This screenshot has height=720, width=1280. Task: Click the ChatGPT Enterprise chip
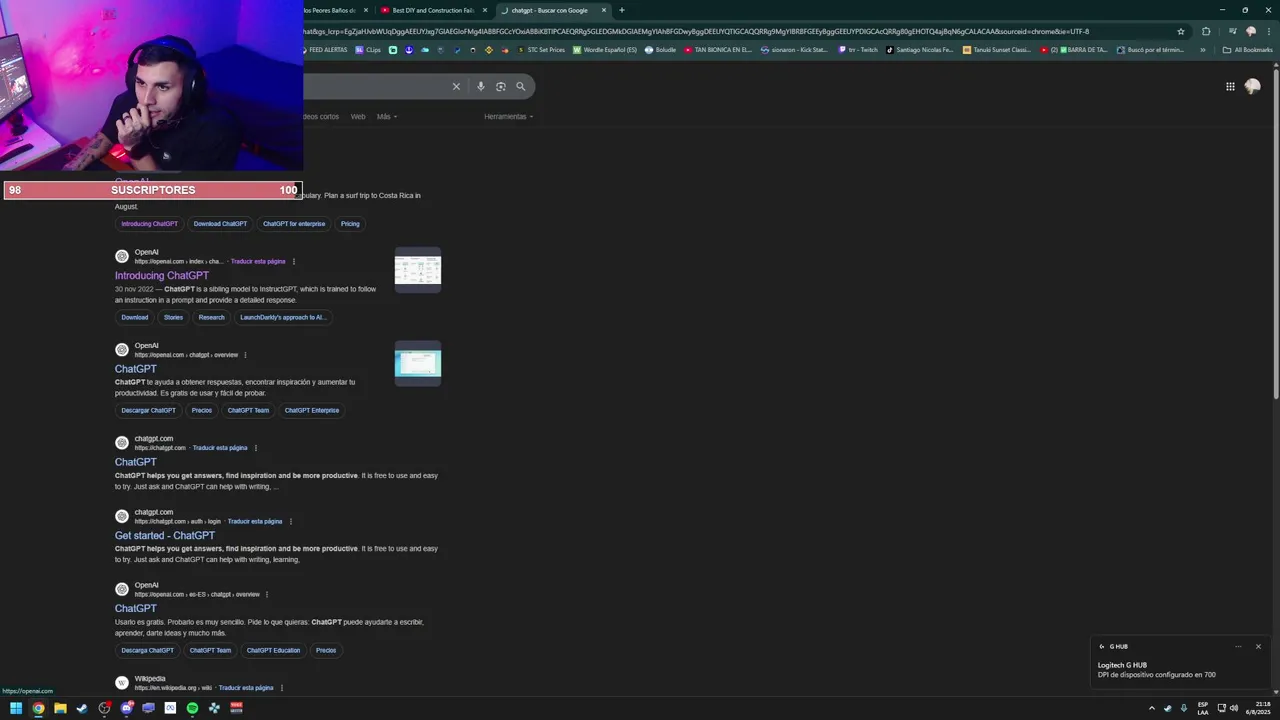click(x=311, y=411)
